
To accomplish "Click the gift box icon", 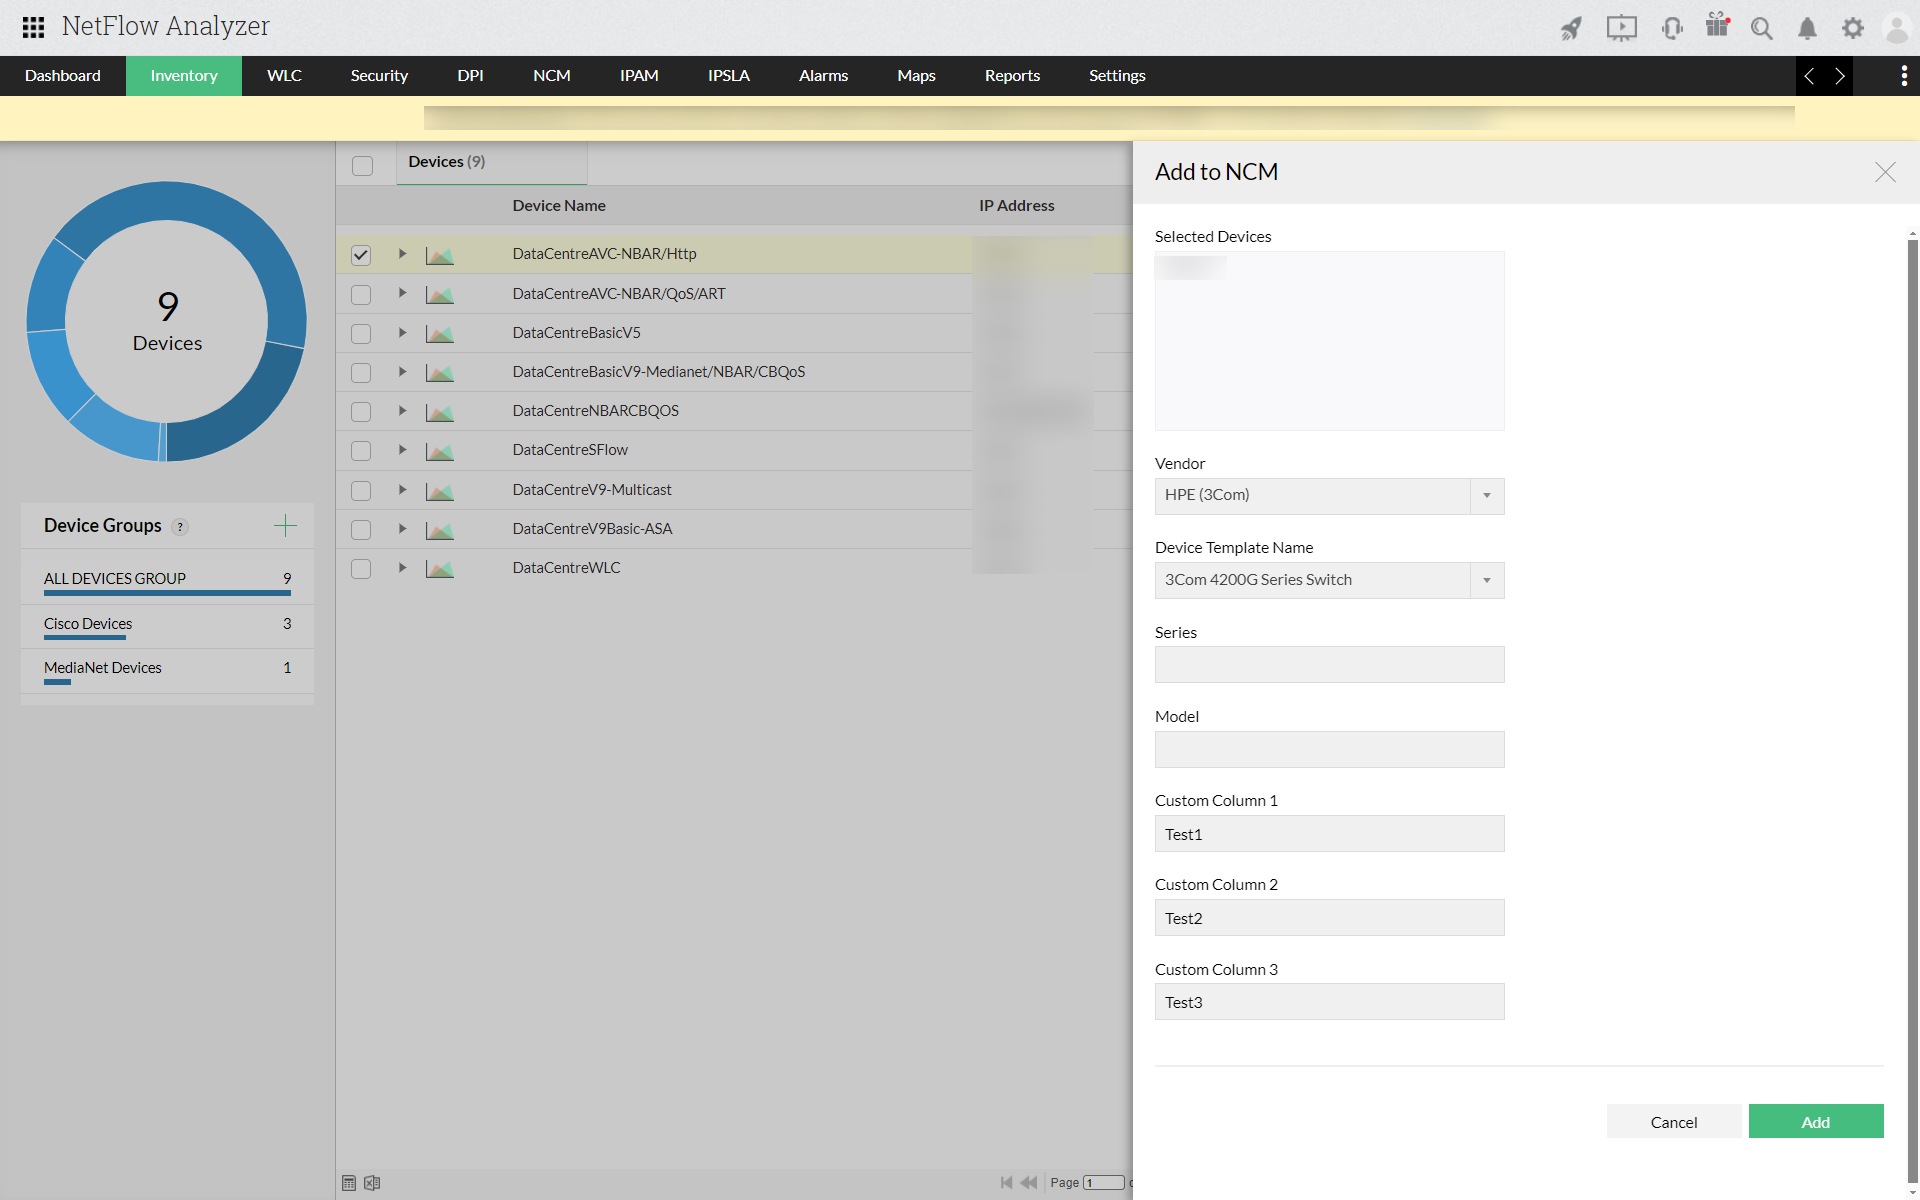I will [x=1717, y=26].
